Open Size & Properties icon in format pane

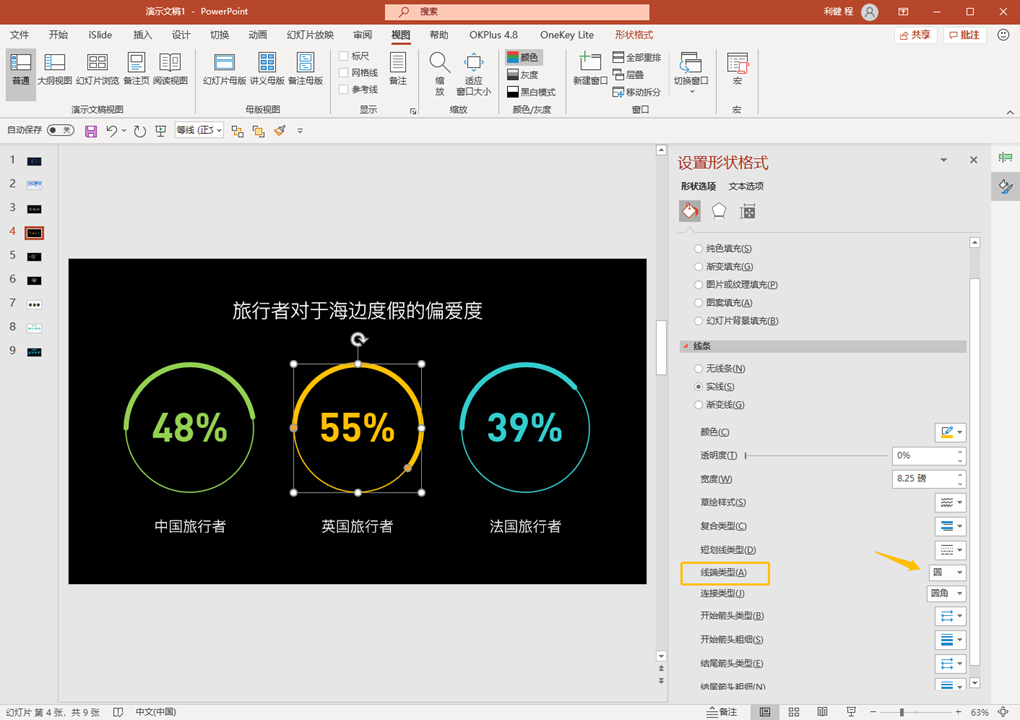(747, 211)
